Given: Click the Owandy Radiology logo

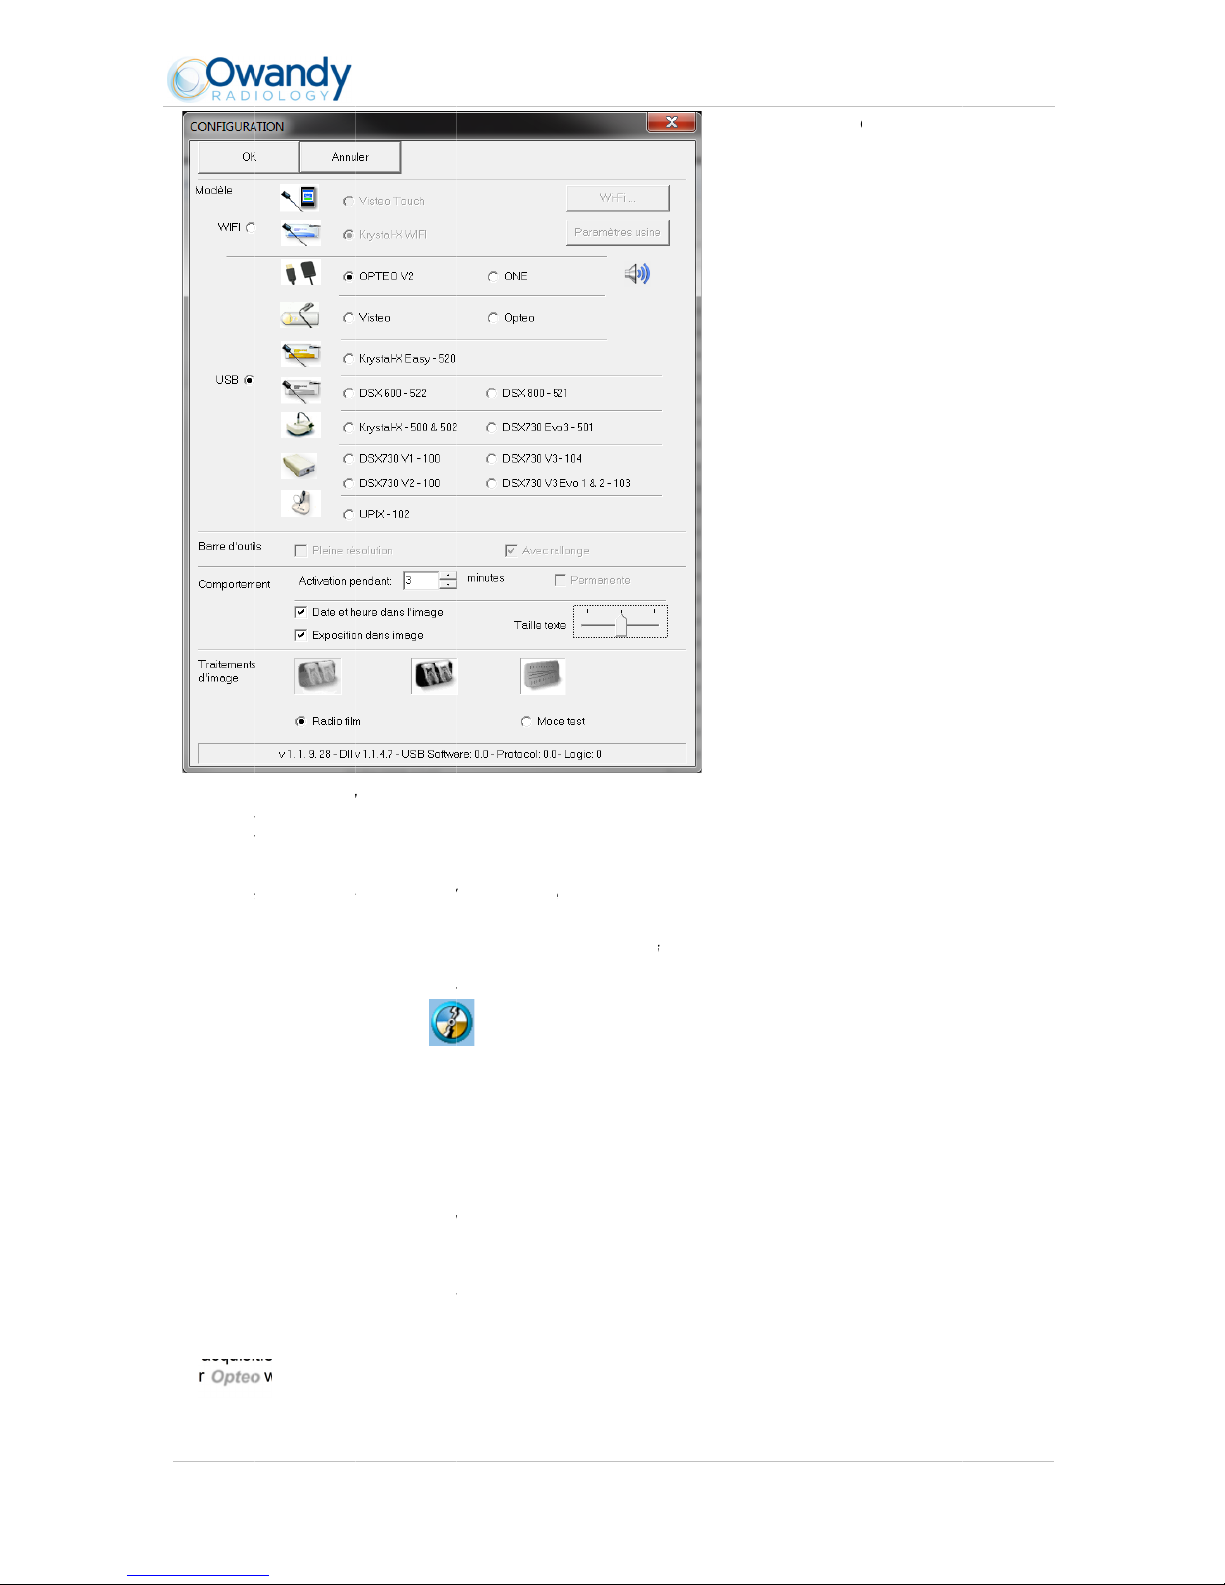Looking at the screenshot, I should pyautogui.click(x=259, y=78).
